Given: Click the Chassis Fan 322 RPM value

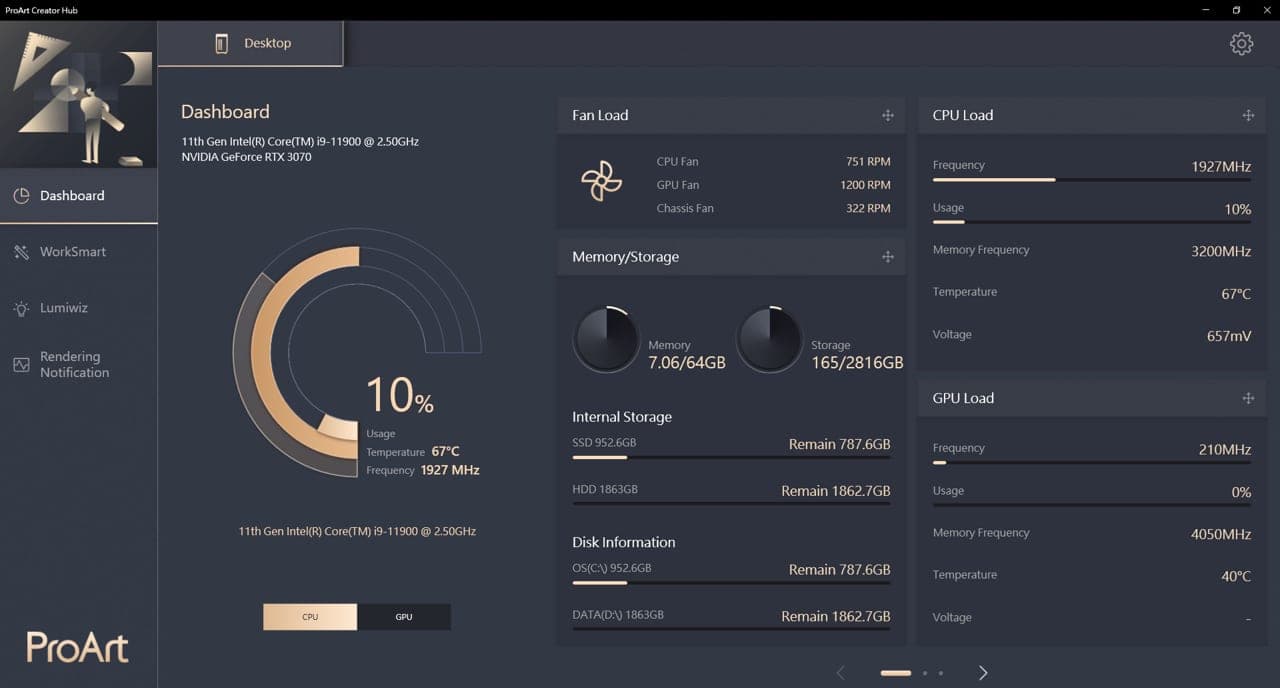Looking at the screenshot, I should click(x=868, y=209).
